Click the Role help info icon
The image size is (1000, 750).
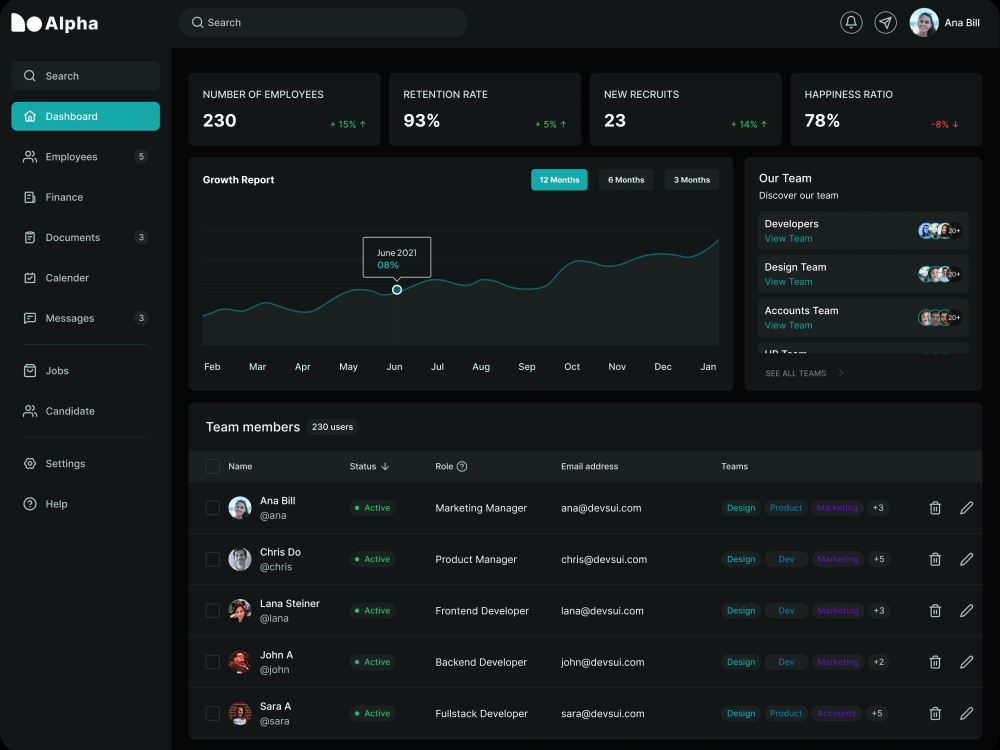coord(462,466)
